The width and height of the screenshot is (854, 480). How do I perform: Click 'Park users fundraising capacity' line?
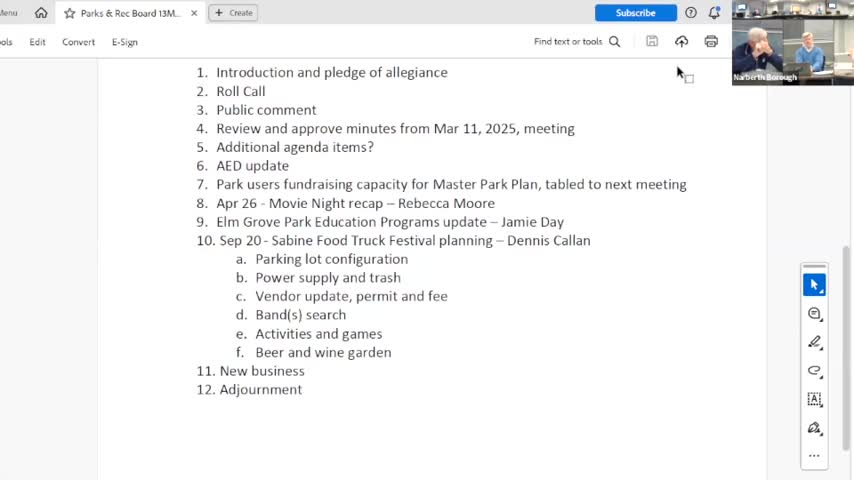[451, 184]
